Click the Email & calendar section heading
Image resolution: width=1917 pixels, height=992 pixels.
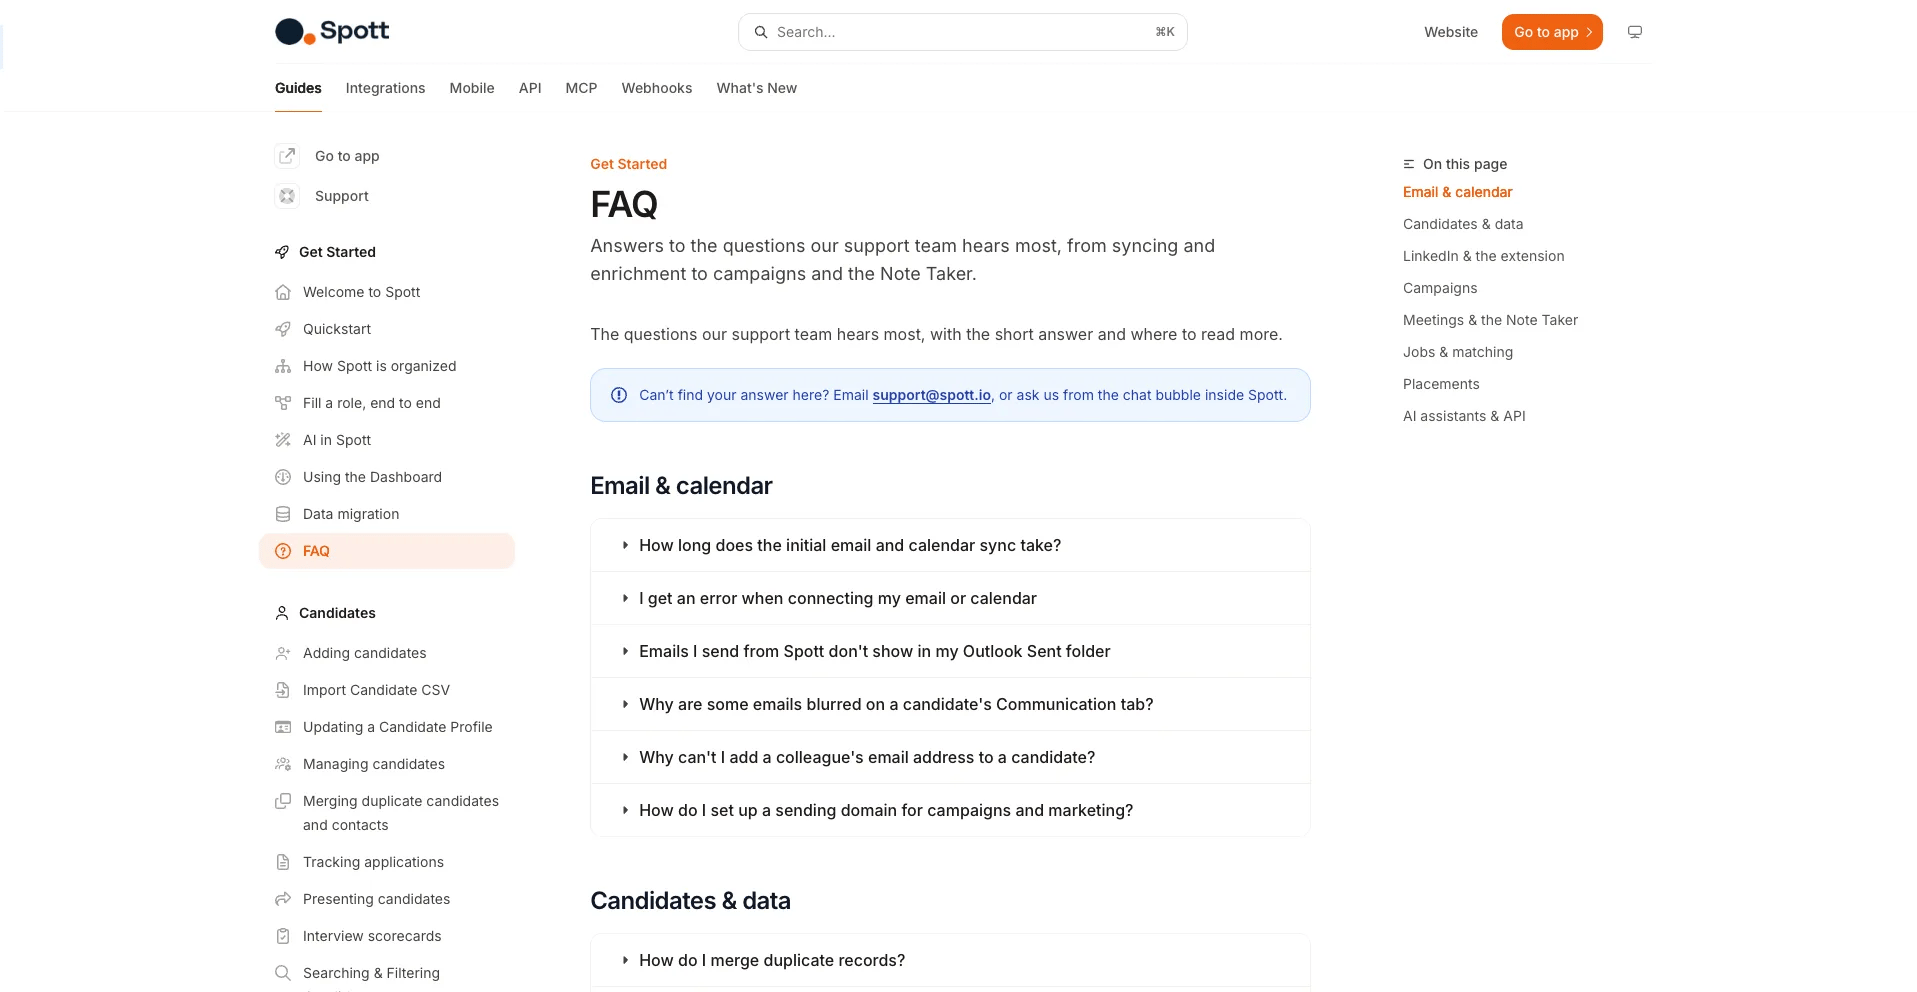(681, 486)
